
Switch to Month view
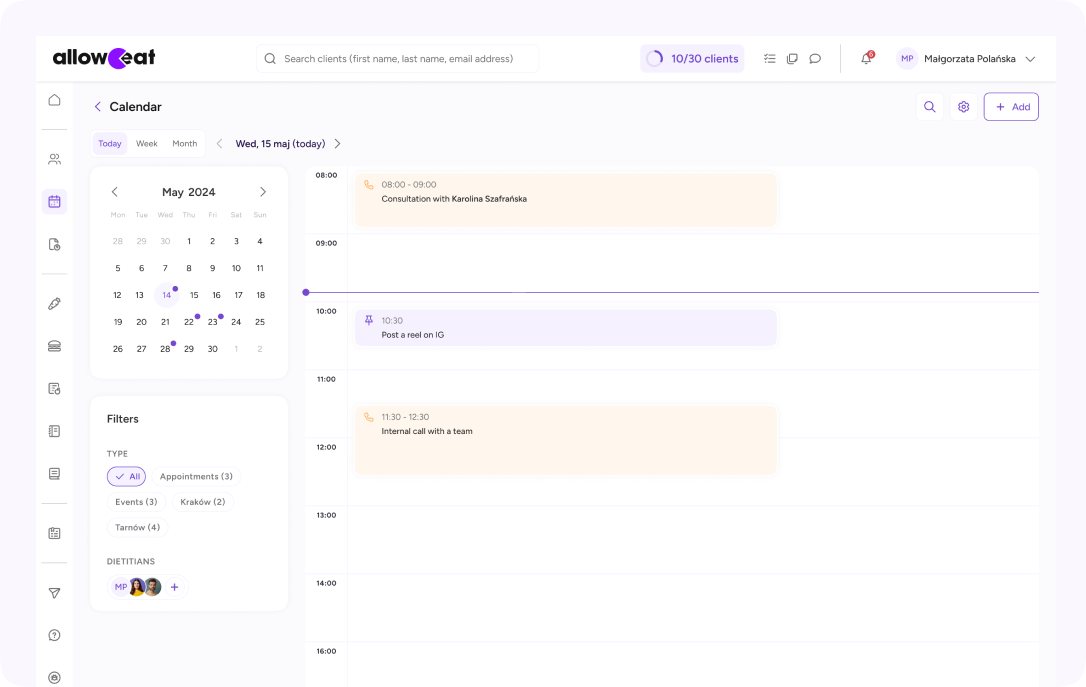(184, 143)
